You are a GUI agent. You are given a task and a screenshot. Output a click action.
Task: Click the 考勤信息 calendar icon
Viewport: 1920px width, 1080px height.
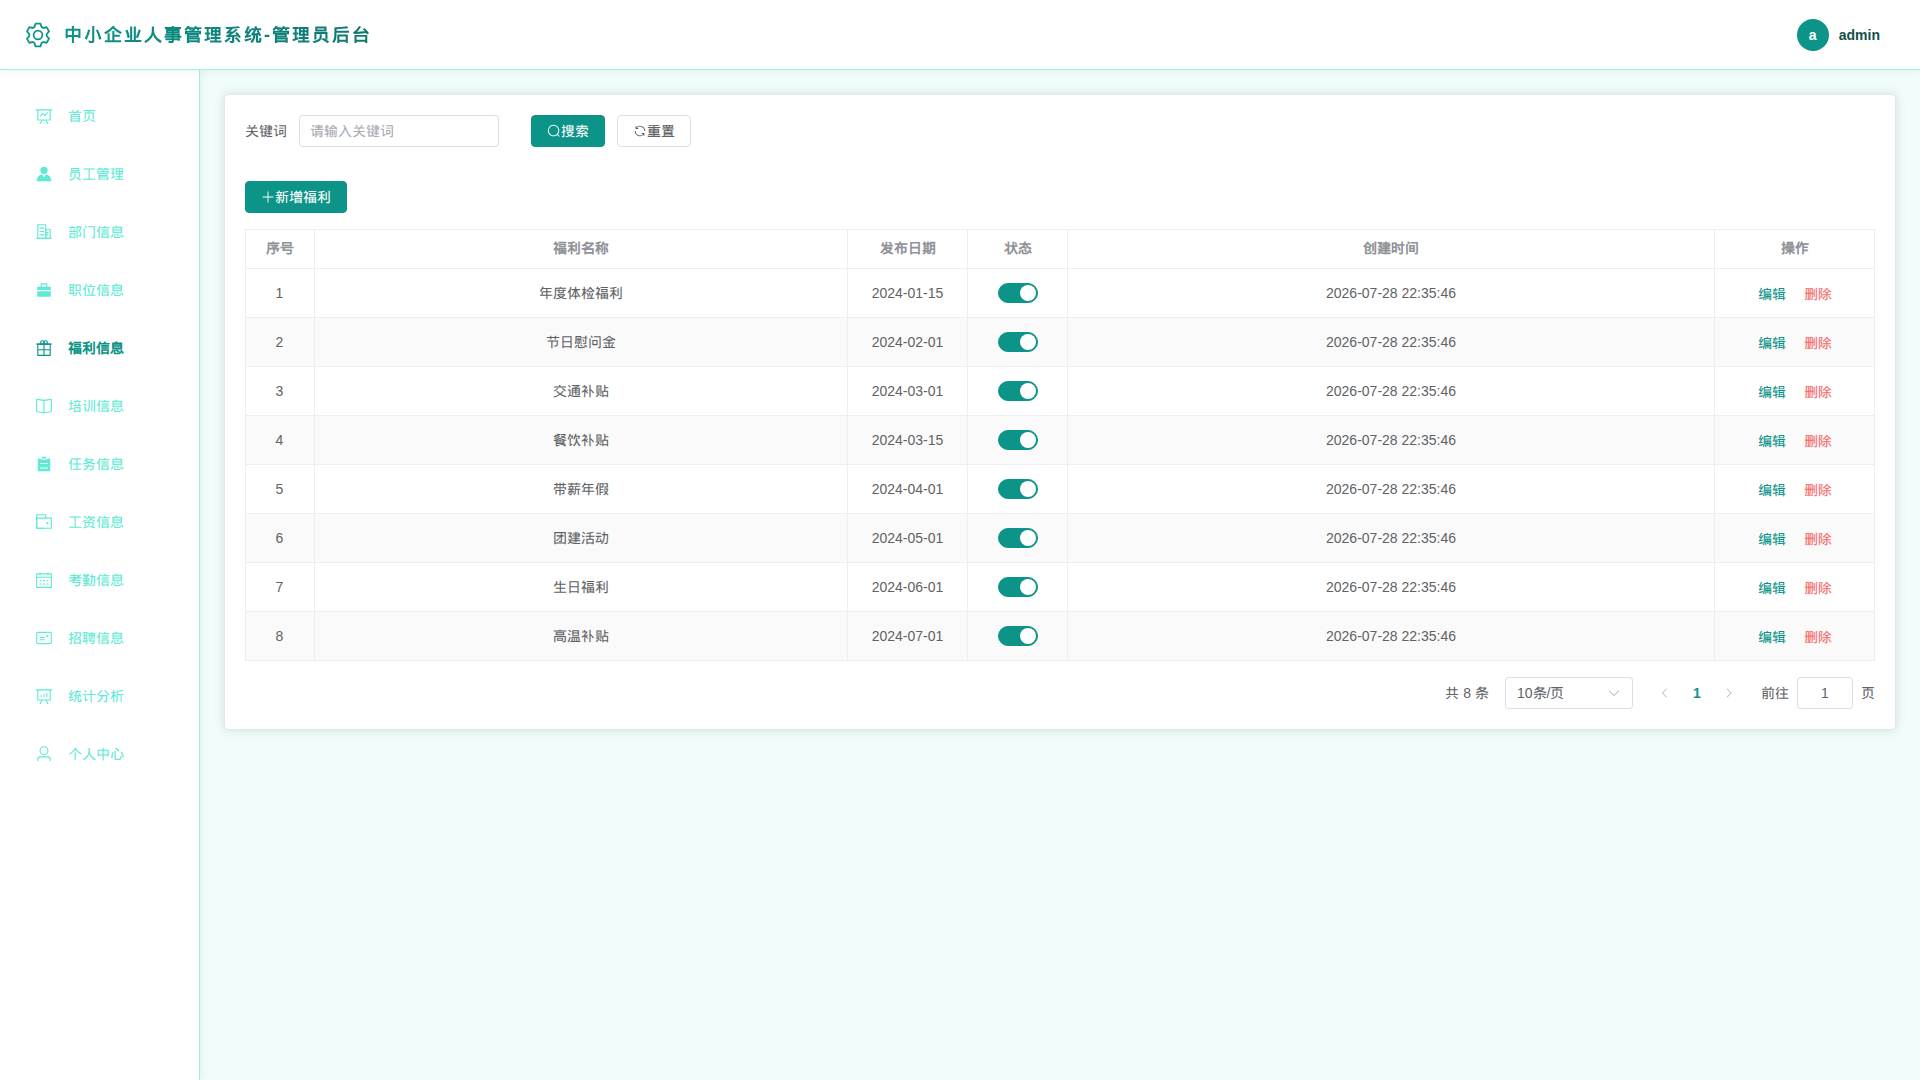click(44, 580)
